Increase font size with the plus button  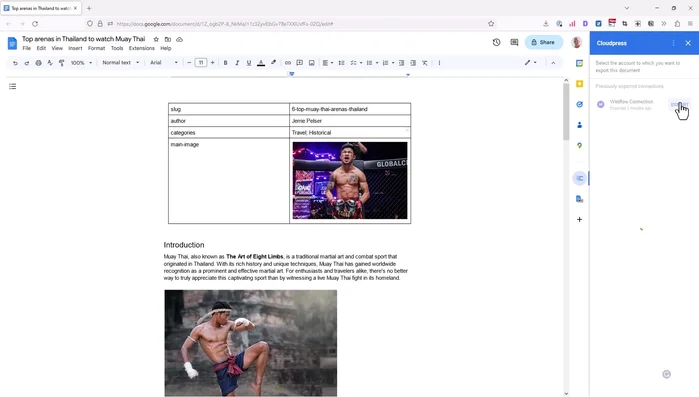click(x=212, y=63)
